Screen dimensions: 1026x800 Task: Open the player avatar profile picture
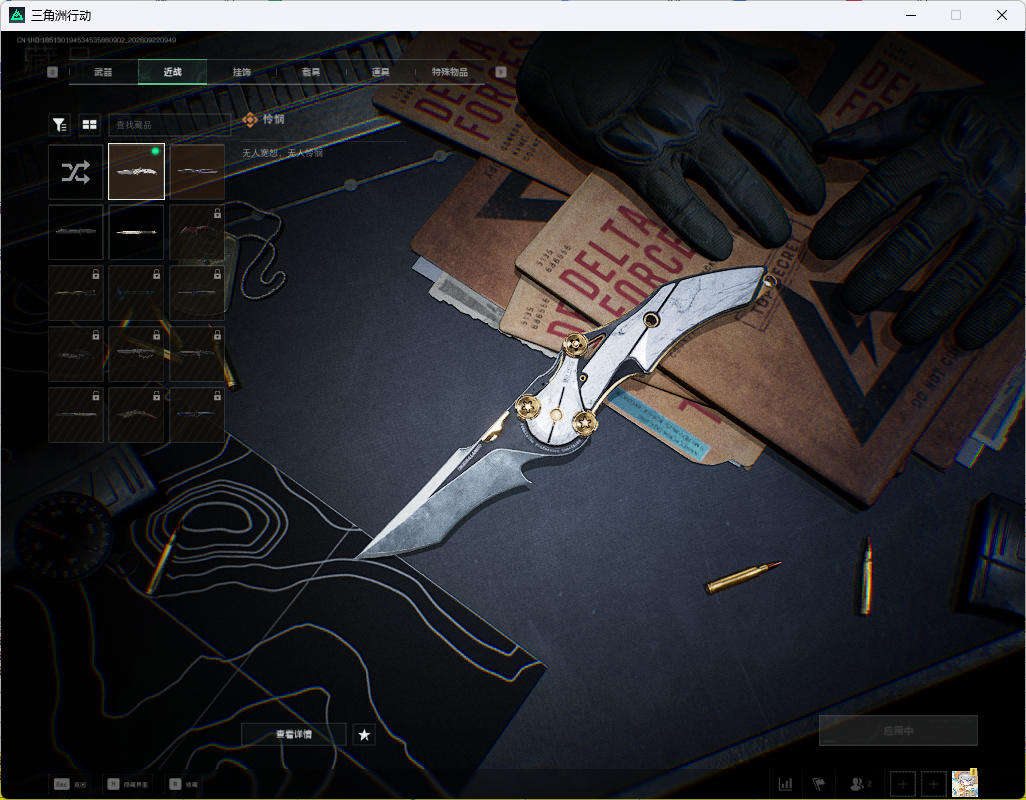[x=964, y=783]
